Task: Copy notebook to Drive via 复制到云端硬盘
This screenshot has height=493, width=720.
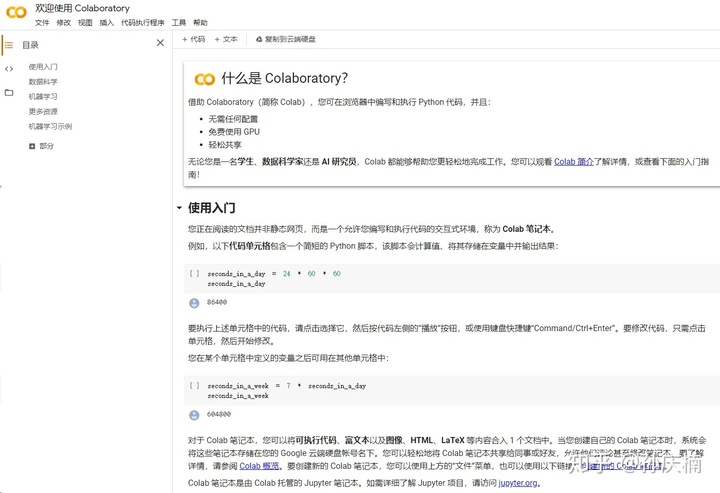Action: click(286, 39)
